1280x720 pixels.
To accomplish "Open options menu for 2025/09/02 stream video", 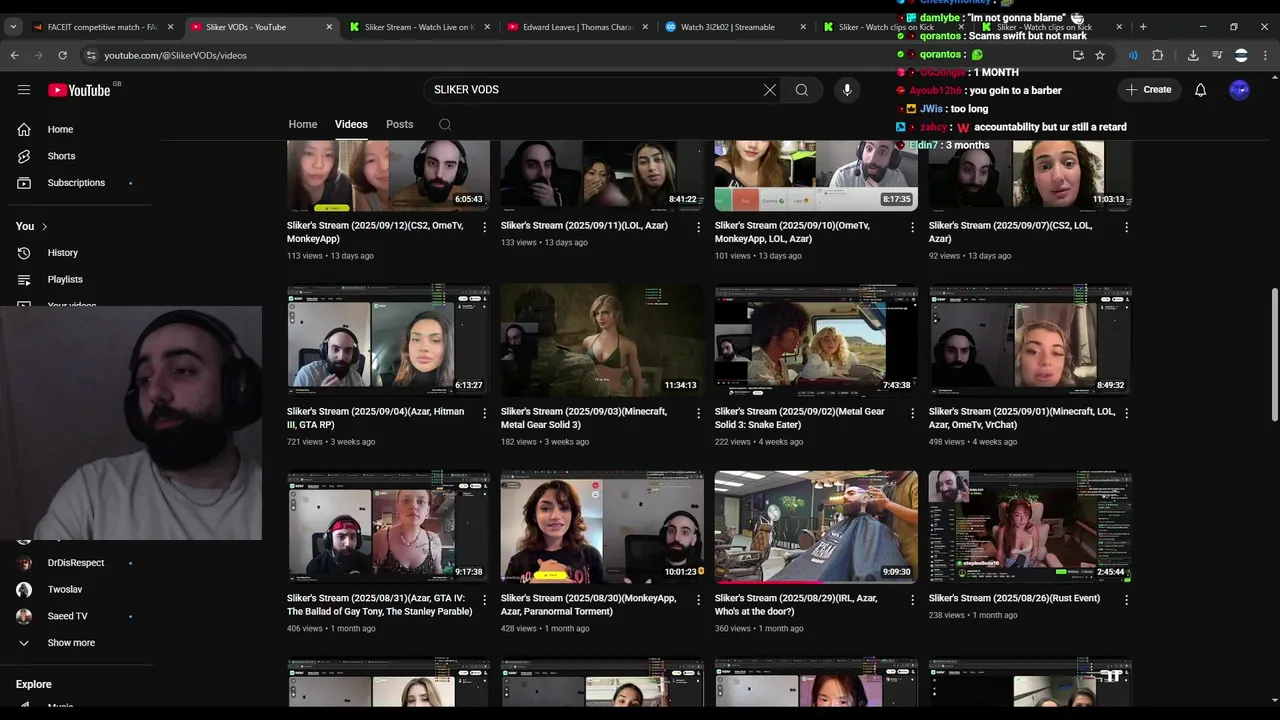I will [x=912, y=413].
